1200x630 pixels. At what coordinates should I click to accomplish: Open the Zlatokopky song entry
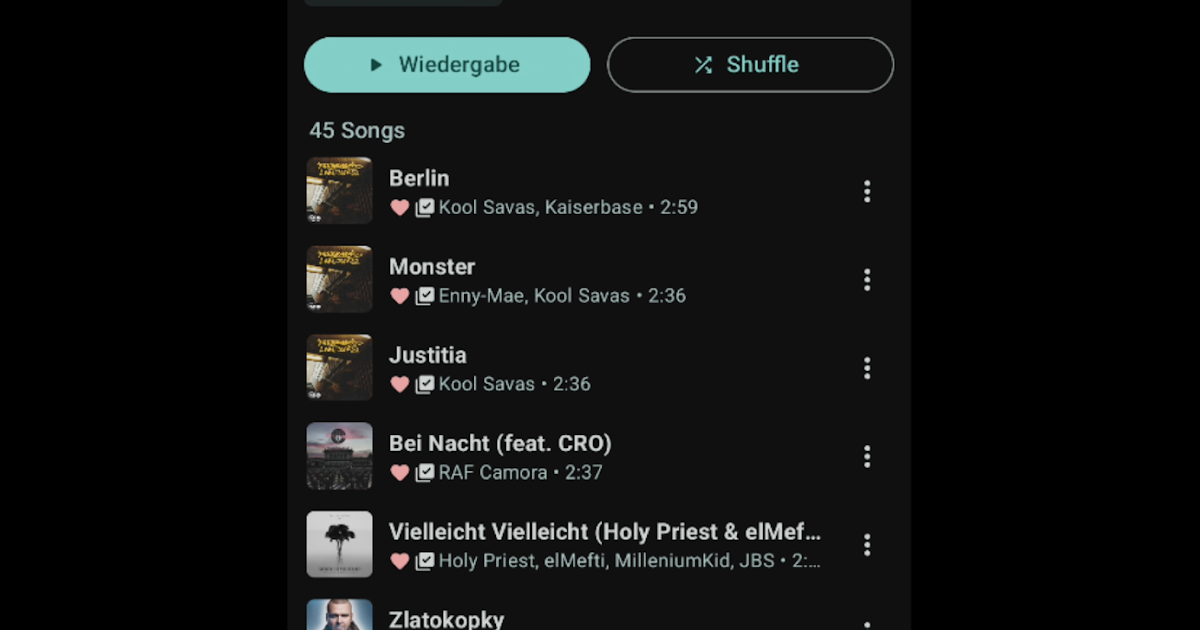point(446,619)
